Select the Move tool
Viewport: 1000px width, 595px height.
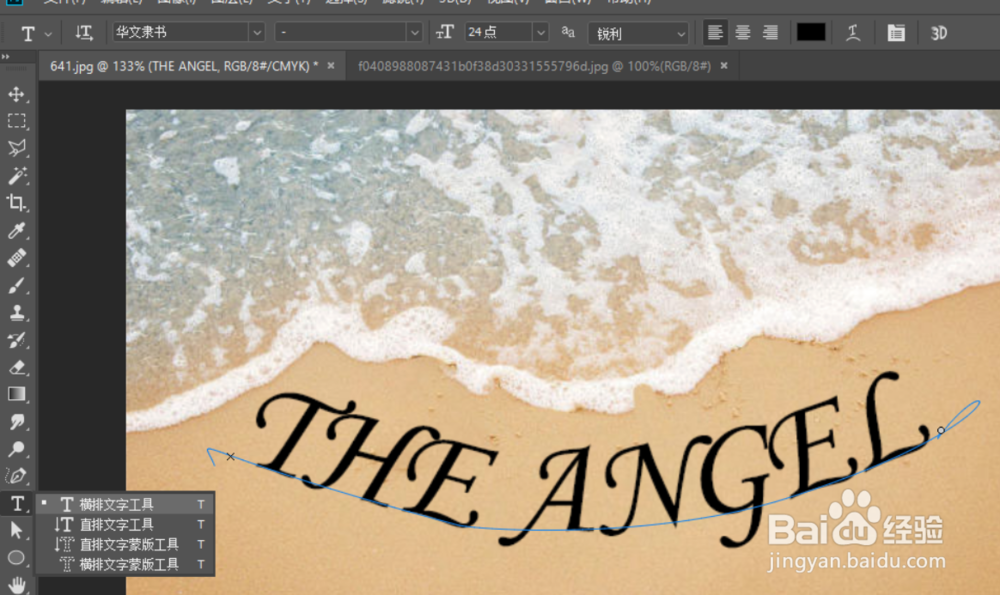click(17, 94)
